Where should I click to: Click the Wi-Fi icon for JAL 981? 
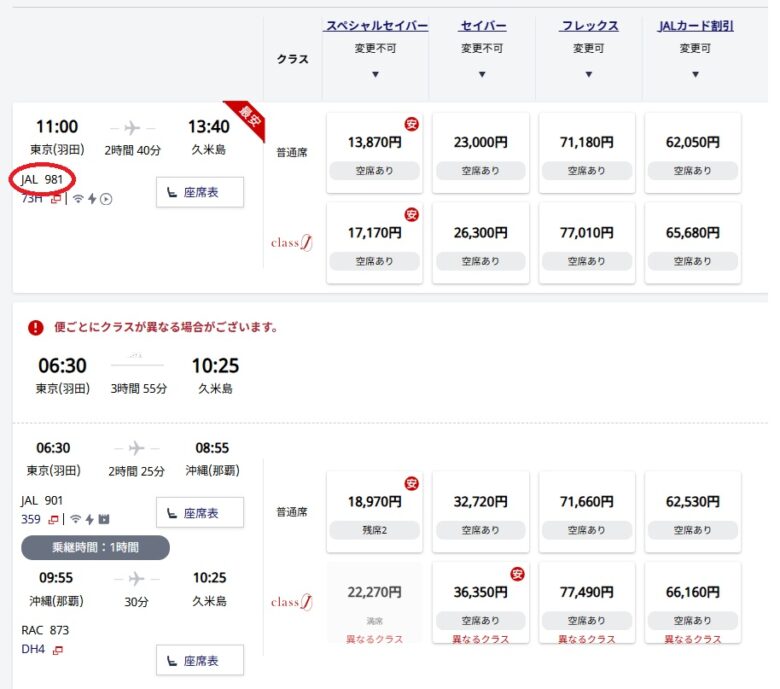tap(78, 199)
